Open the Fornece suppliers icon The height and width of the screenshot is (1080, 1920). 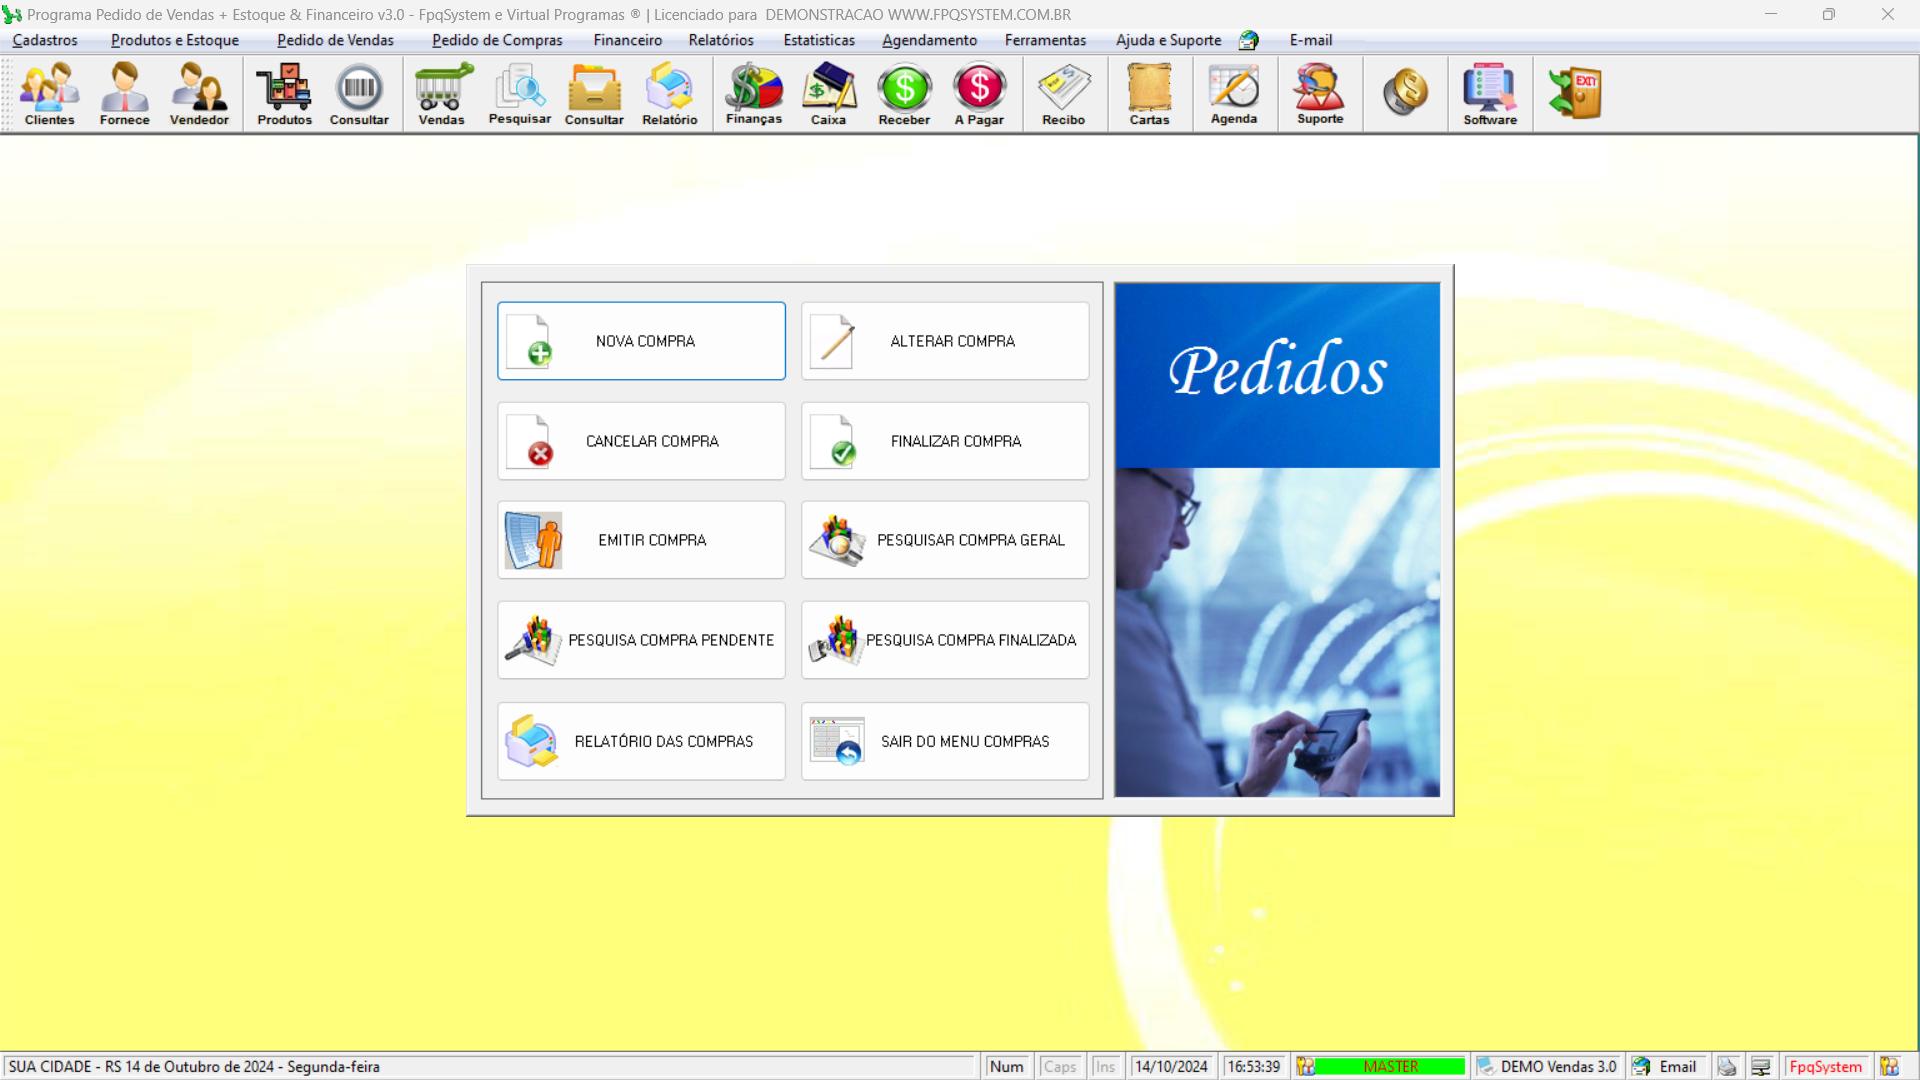[124, 94]
